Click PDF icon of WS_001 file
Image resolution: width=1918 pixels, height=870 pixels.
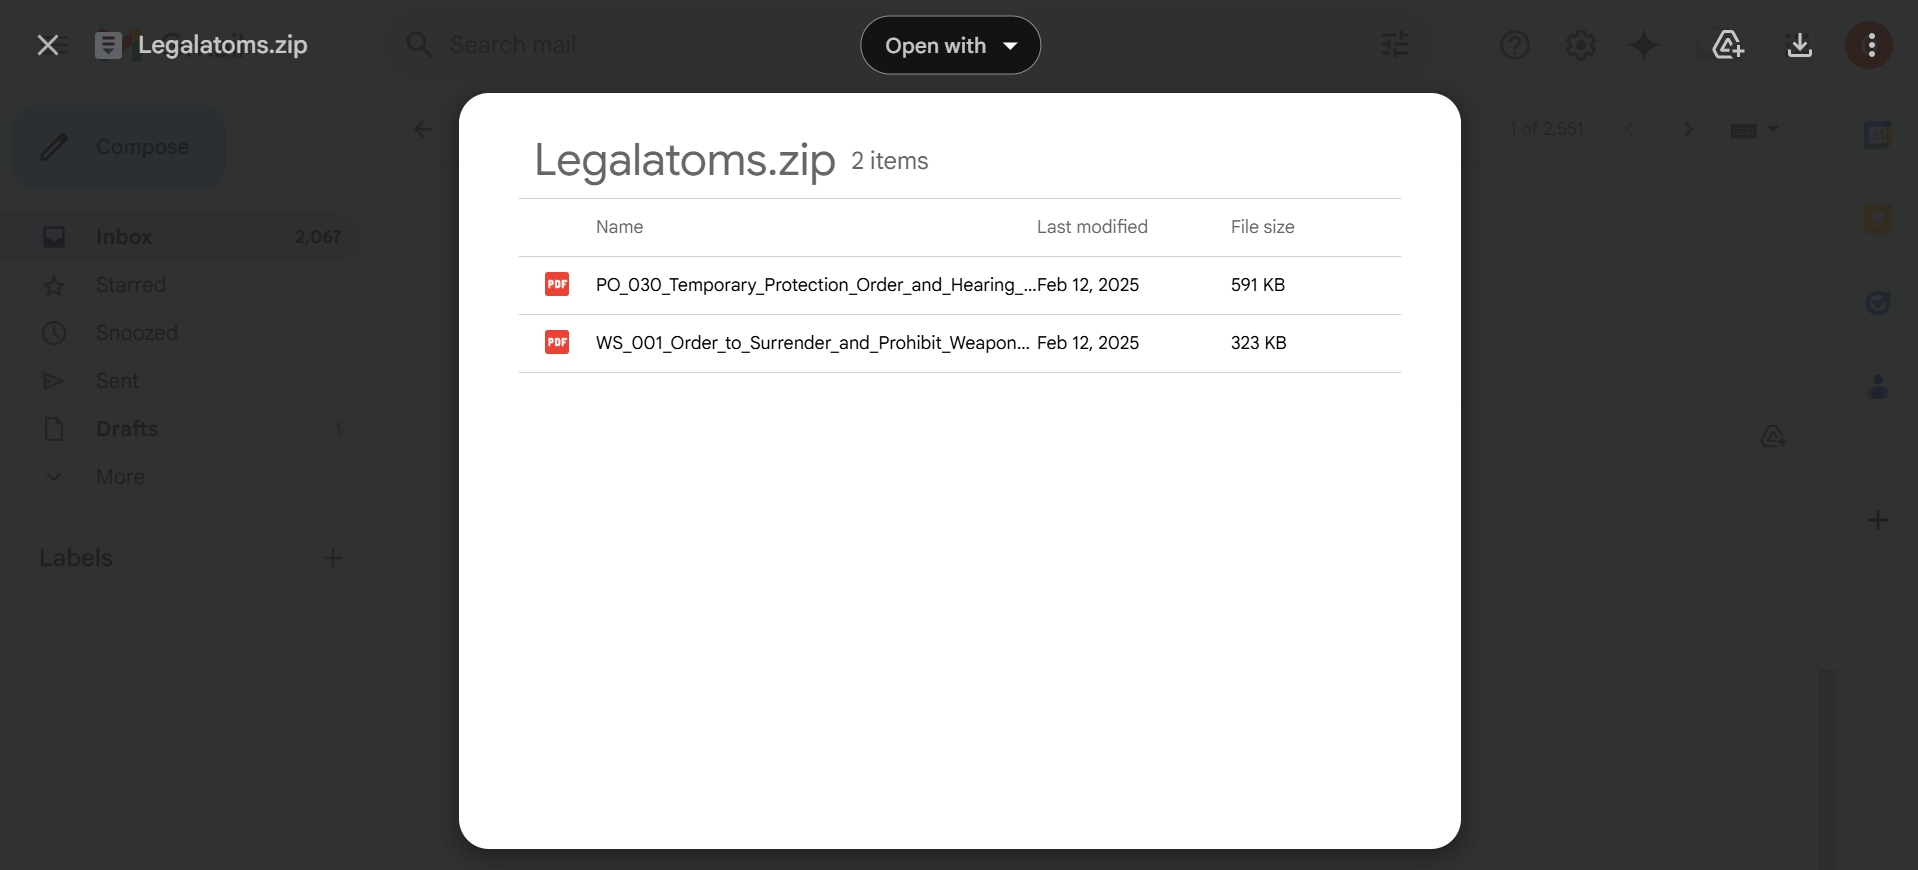(557, 342)
